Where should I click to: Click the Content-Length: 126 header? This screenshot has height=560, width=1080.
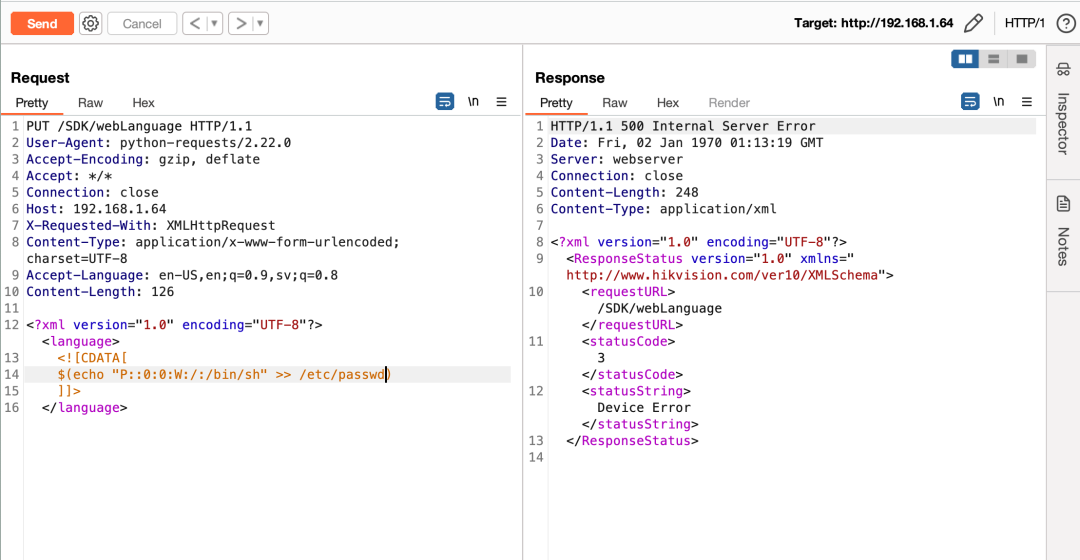(x=100, y=291)
